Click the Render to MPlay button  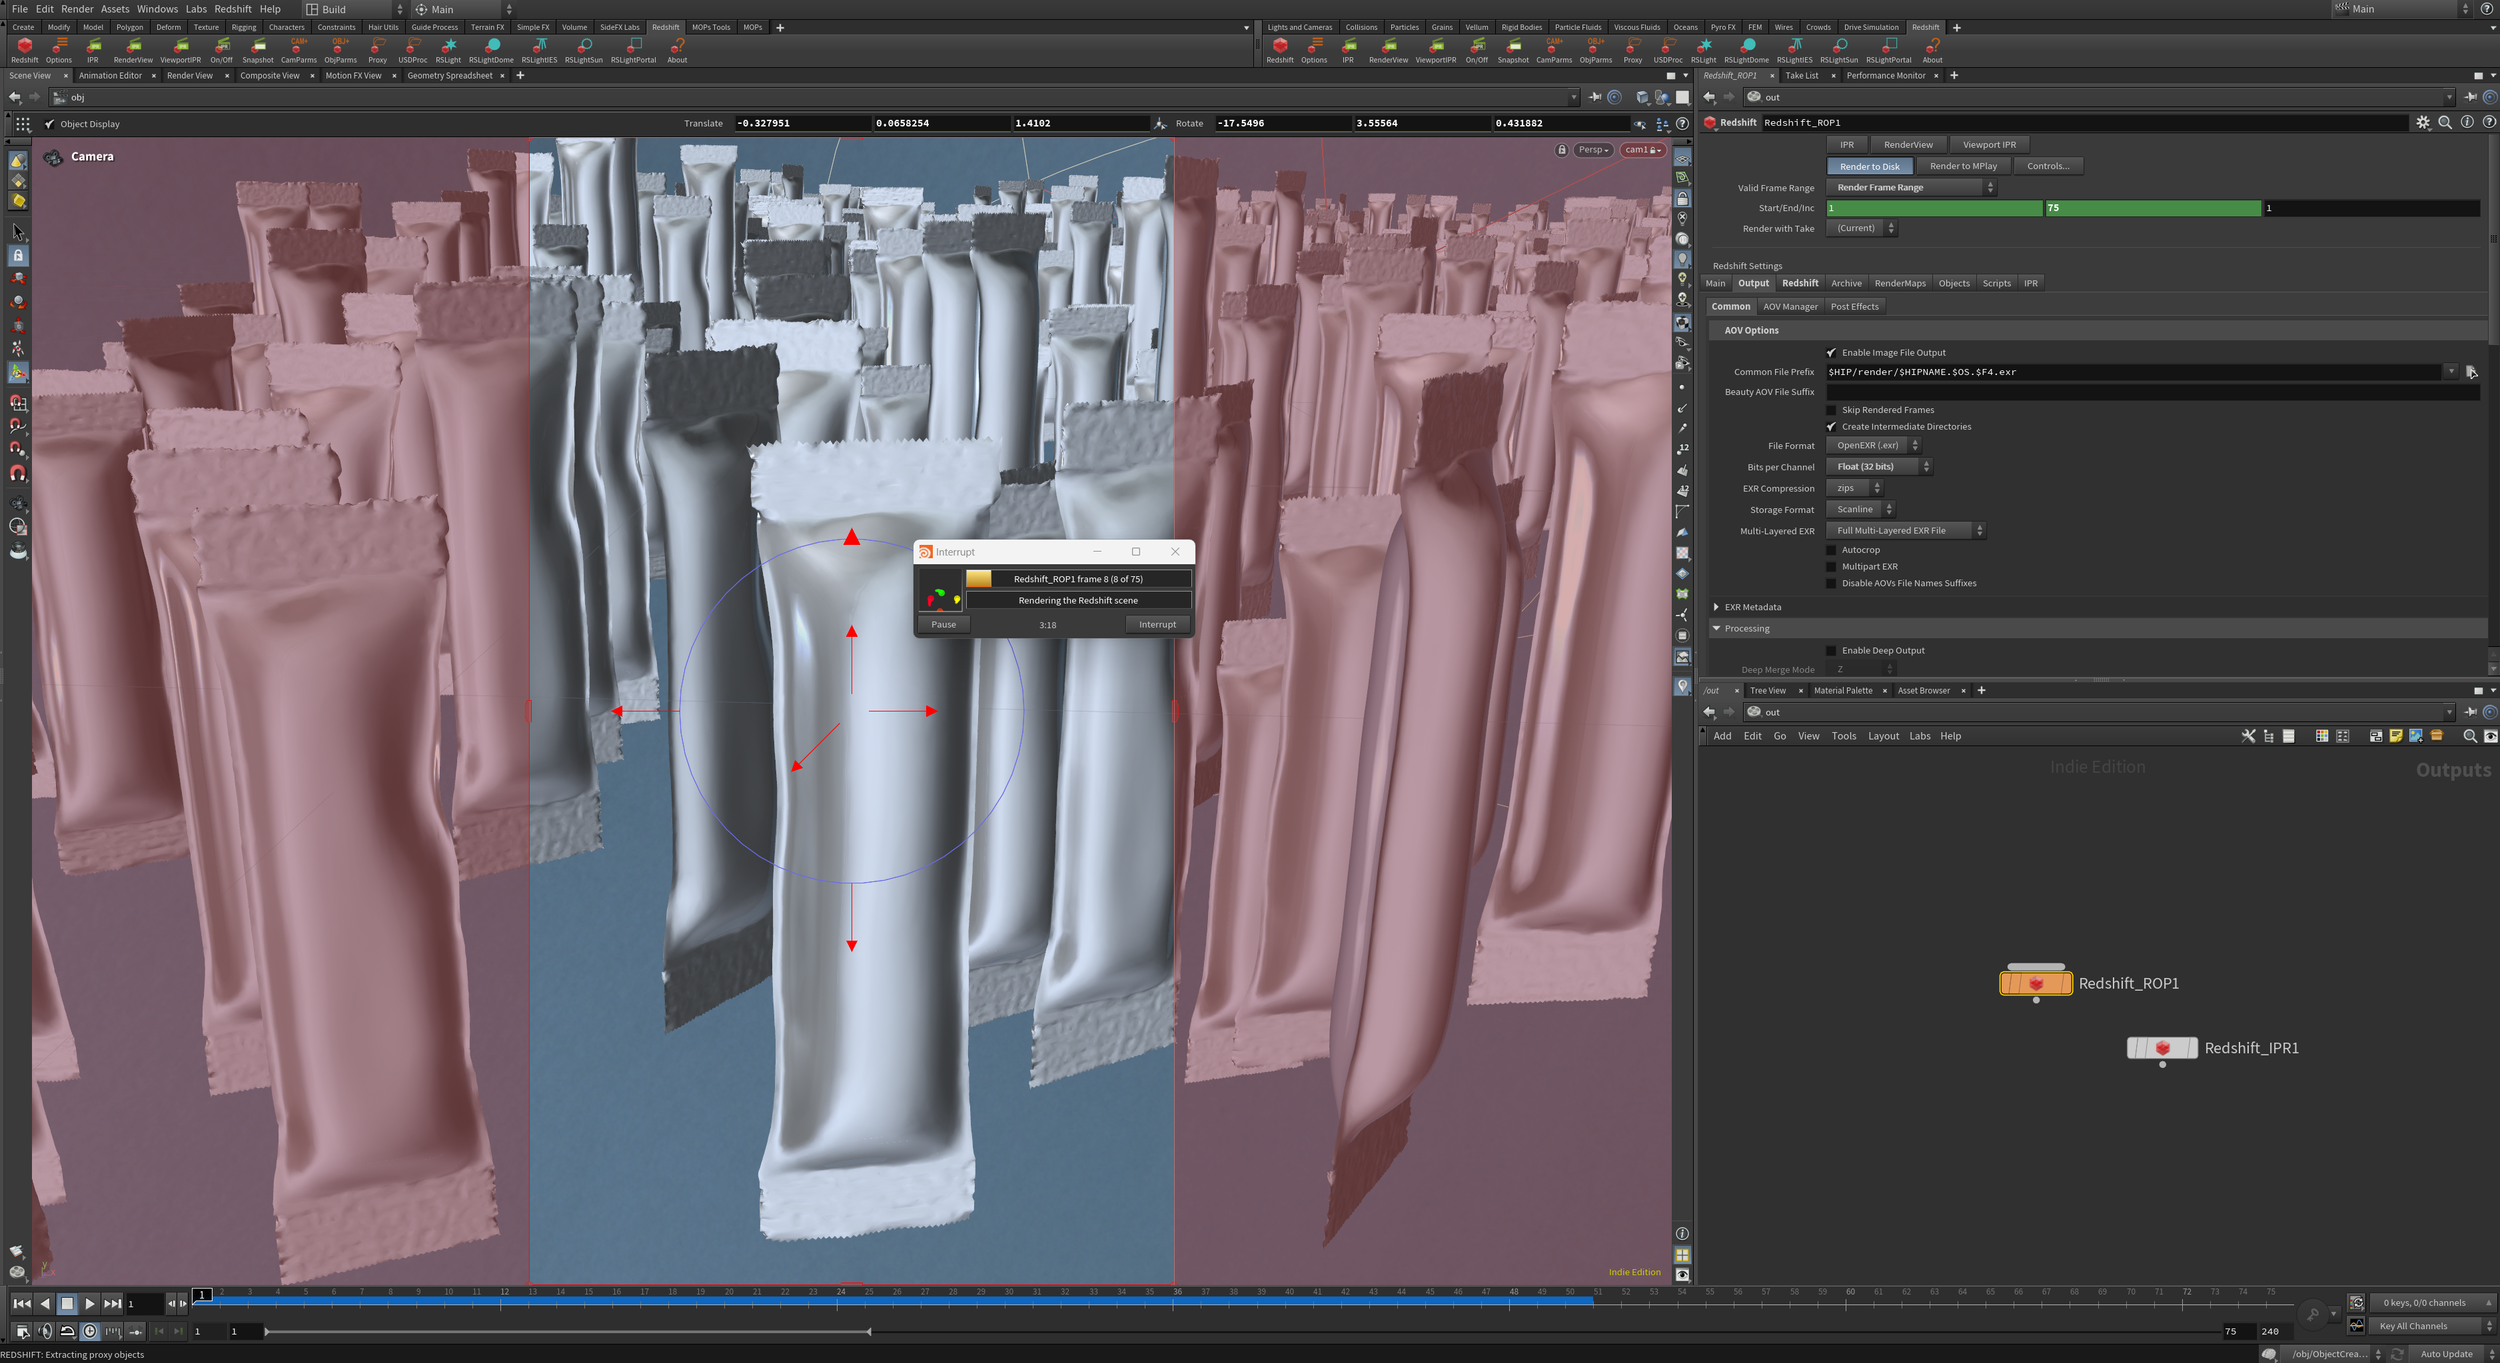(x=1962, y=166)
